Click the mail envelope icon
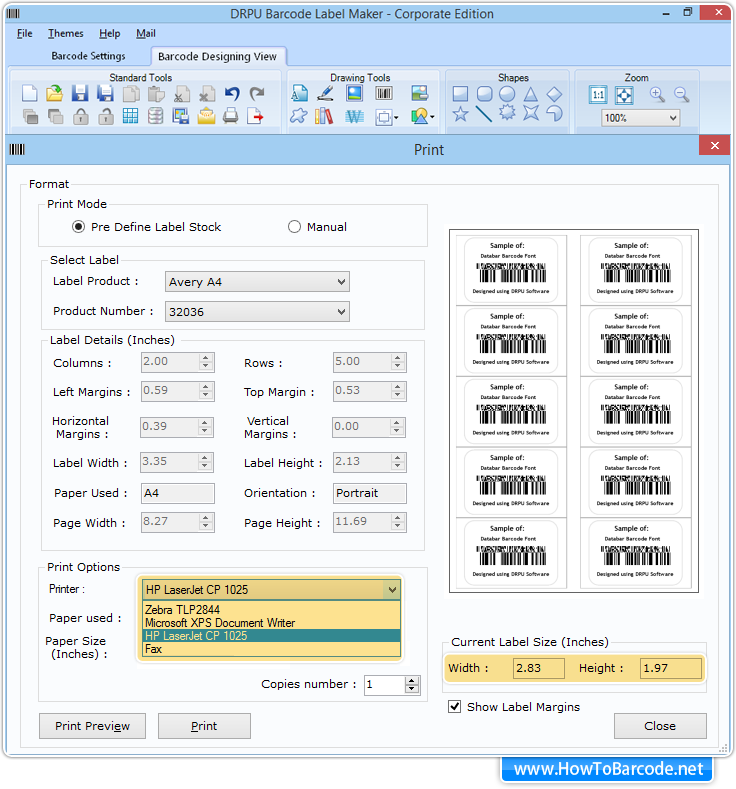 point(206,117)
